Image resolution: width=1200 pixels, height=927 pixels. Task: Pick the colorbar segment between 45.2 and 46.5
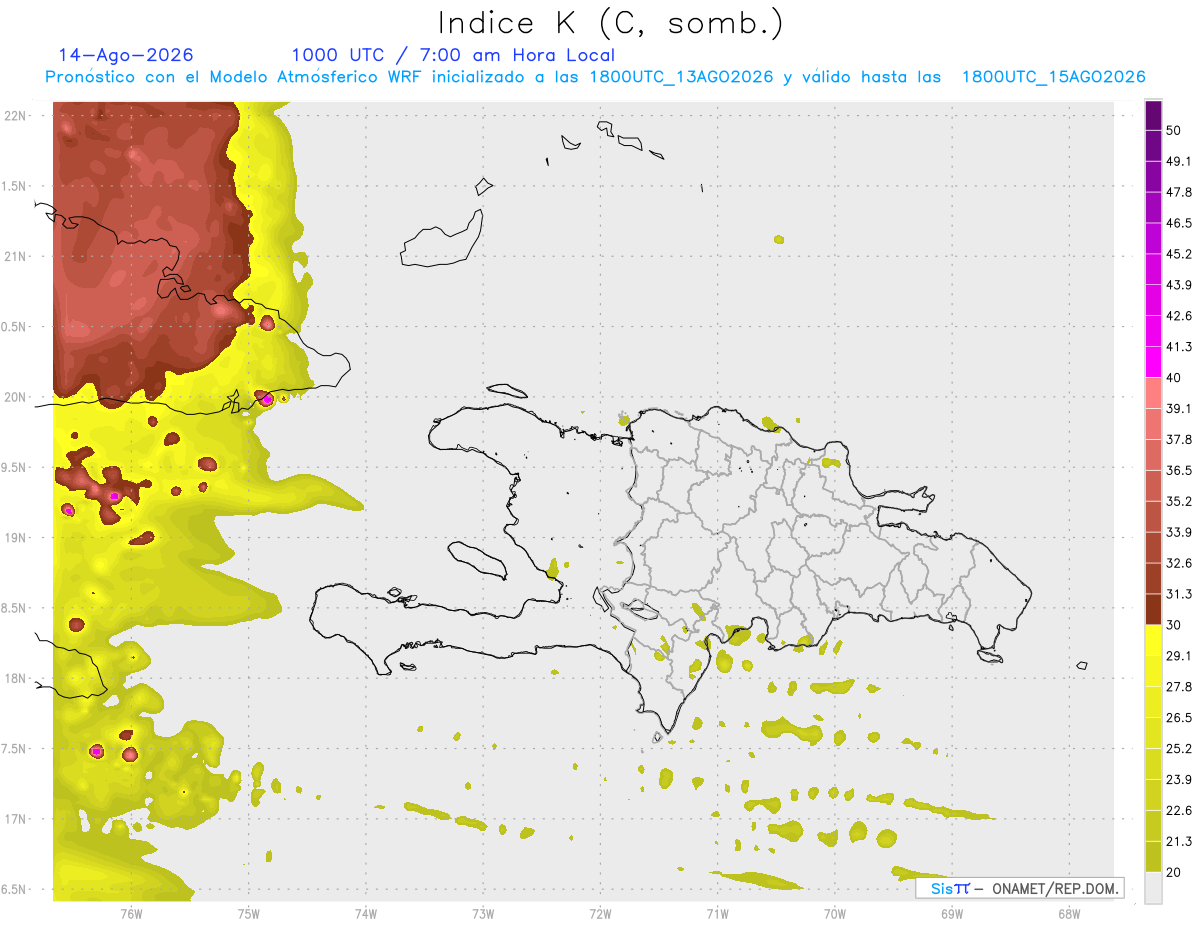pos(1153,239)
